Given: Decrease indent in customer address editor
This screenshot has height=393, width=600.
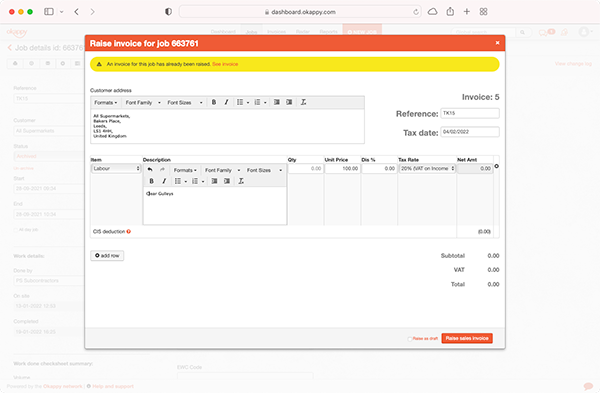Looking at the screenshot, I should (x=277, y=102).
